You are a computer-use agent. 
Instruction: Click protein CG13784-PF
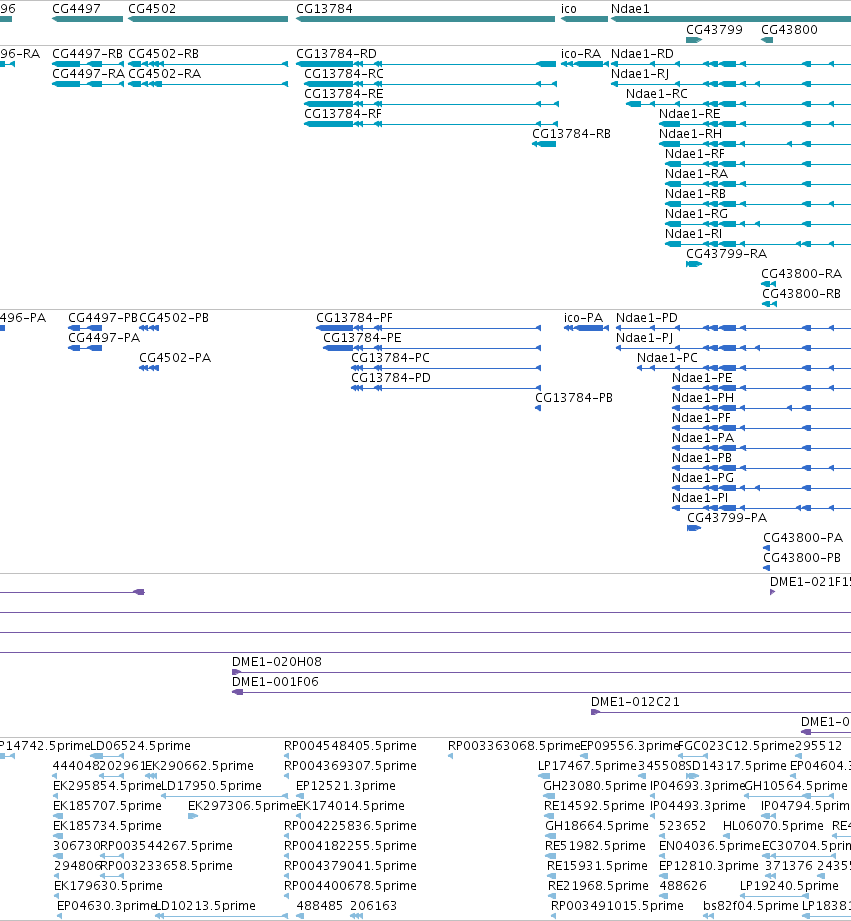(428, 328)
